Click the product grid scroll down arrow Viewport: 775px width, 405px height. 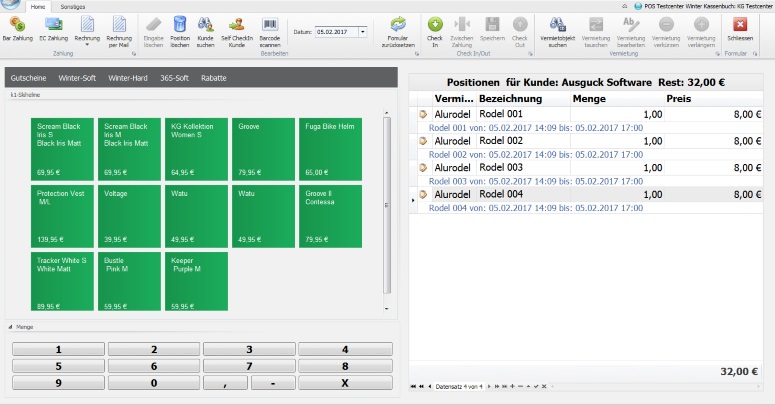[x=387, y=308]
